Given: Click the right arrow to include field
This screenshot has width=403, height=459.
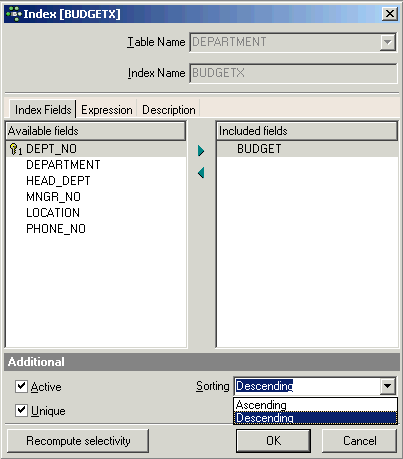Looking at the screenshot, I should click(201, 151).
